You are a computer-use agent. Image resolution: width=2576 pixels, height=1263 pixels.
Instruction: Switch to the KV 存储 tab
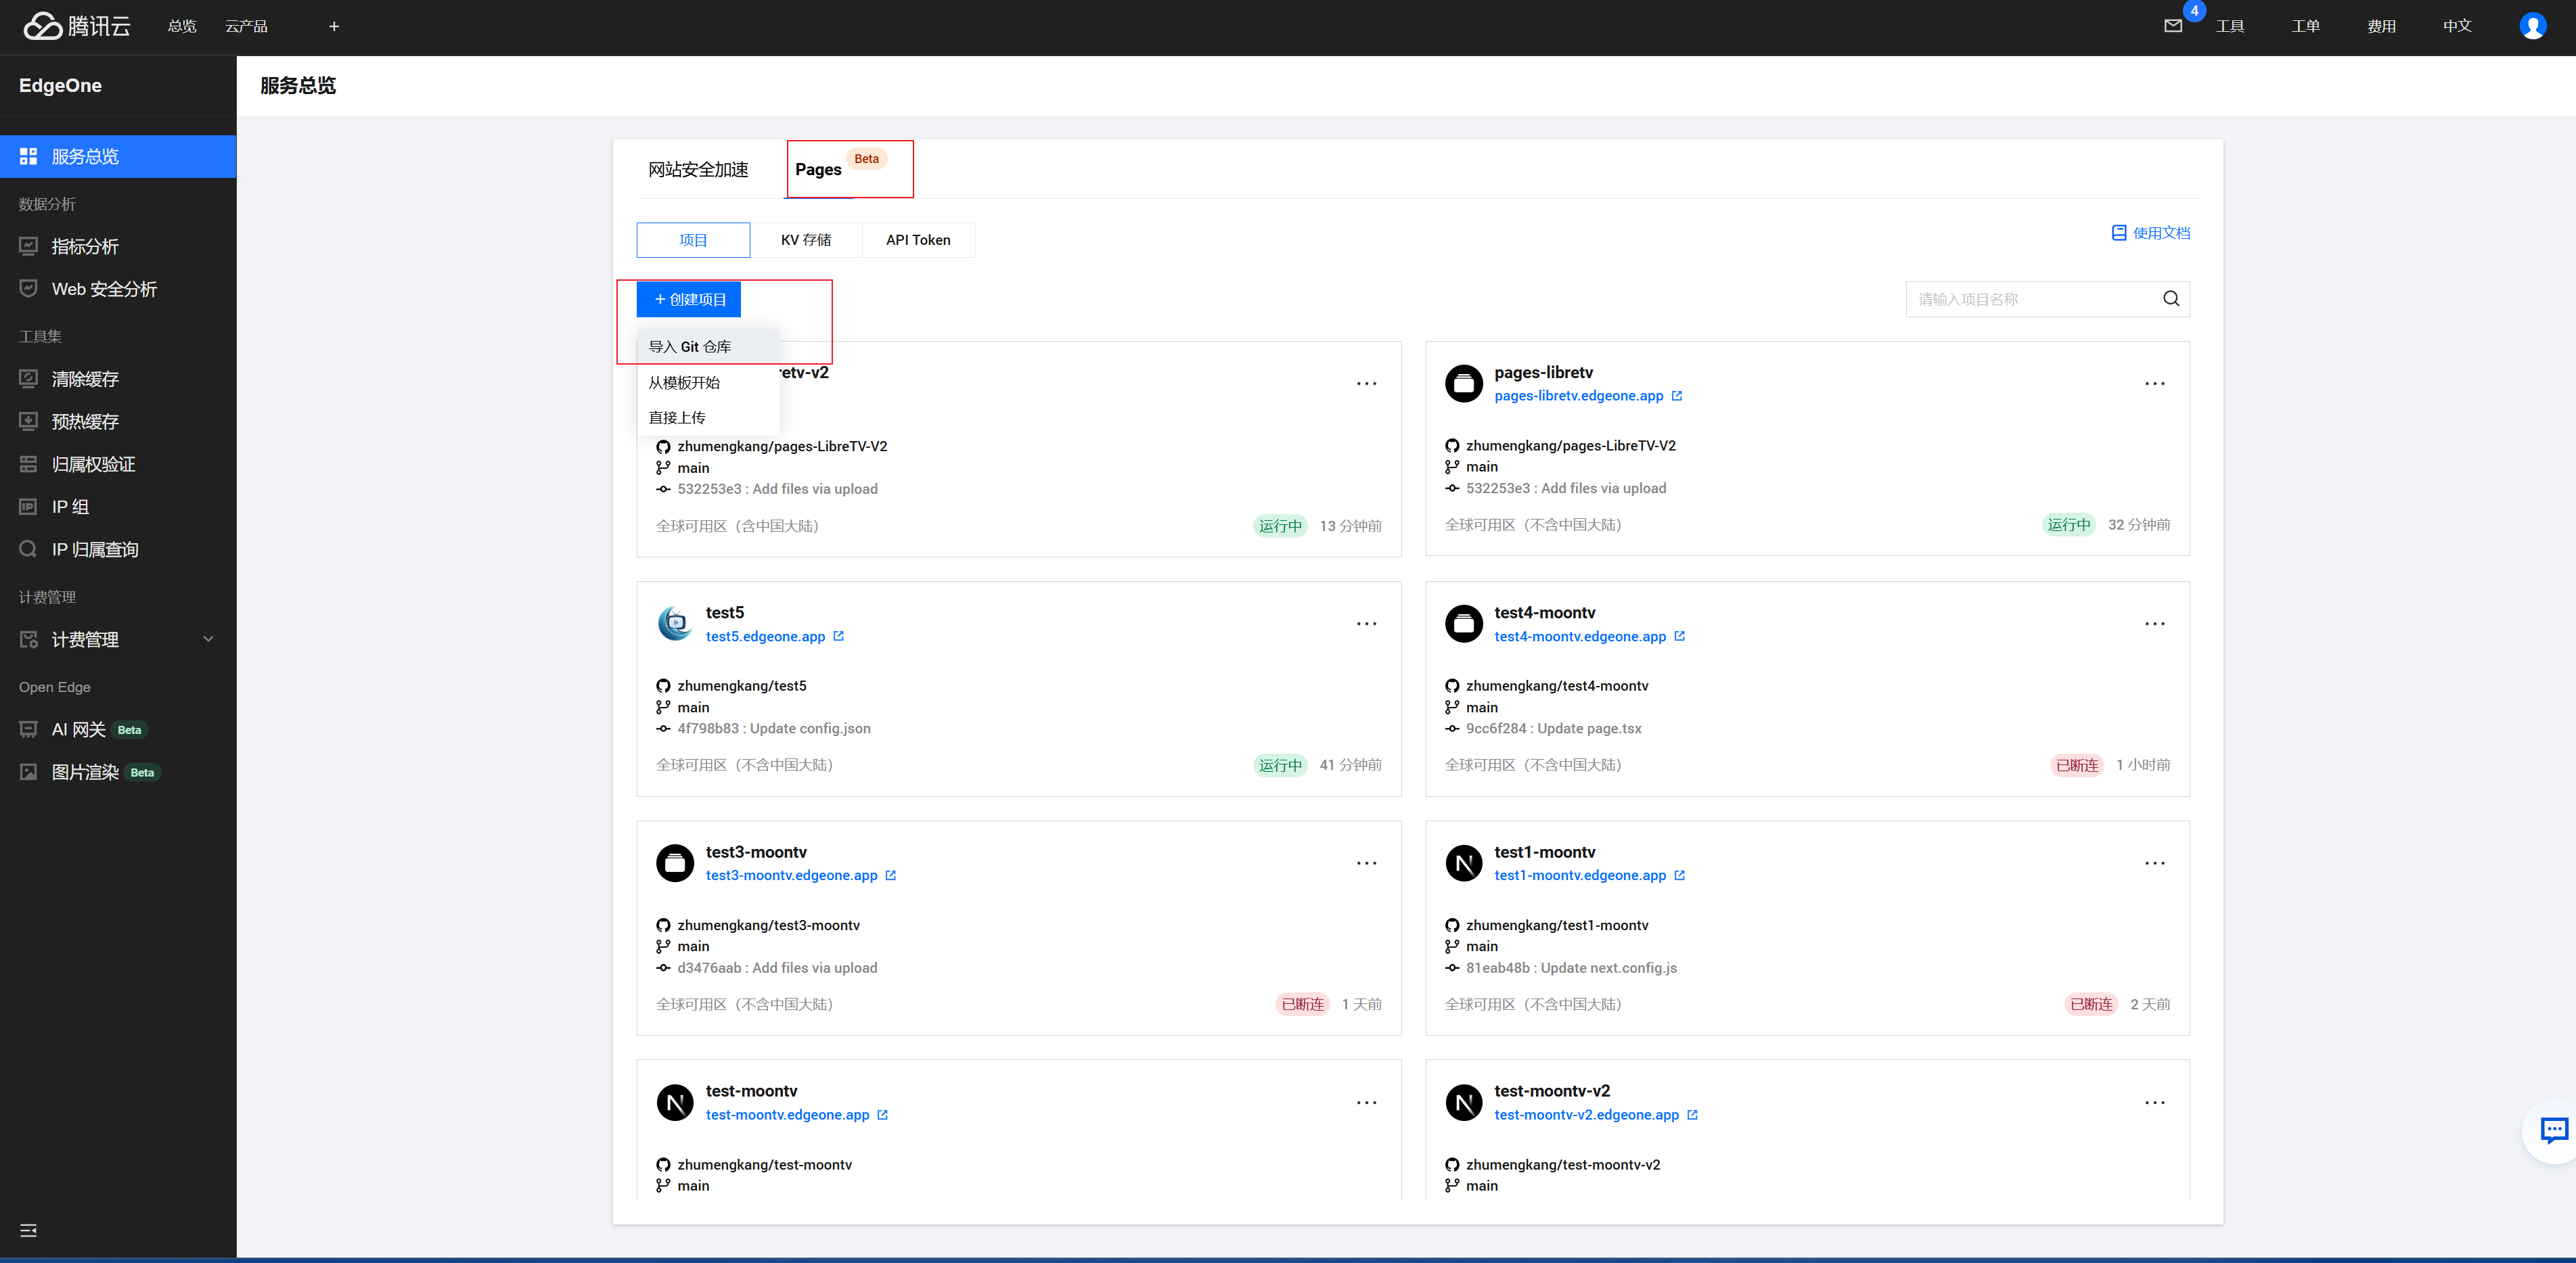tap(805, 240)
